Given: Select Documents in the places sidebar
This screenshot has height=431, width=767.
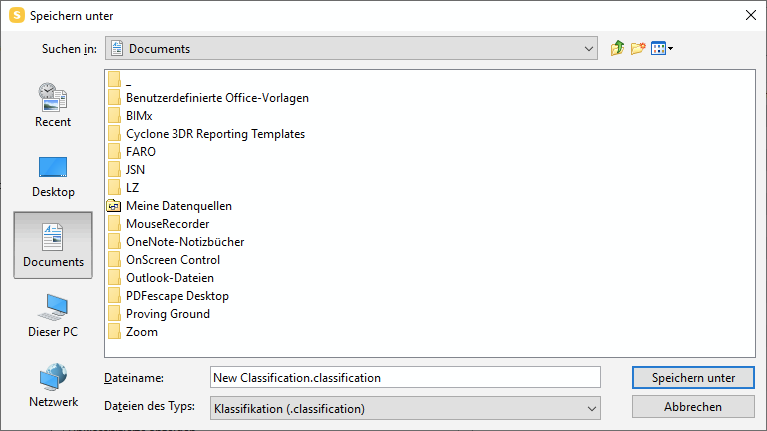Looking at the screenshot, I should coord(53,245).
